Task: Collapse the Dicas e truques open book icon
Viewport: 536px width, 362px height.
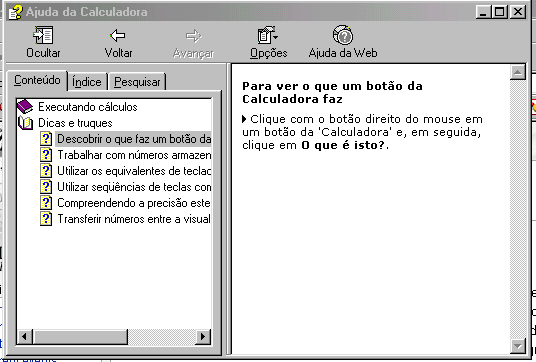Action: pyautogui.click(x=25, y=123)
